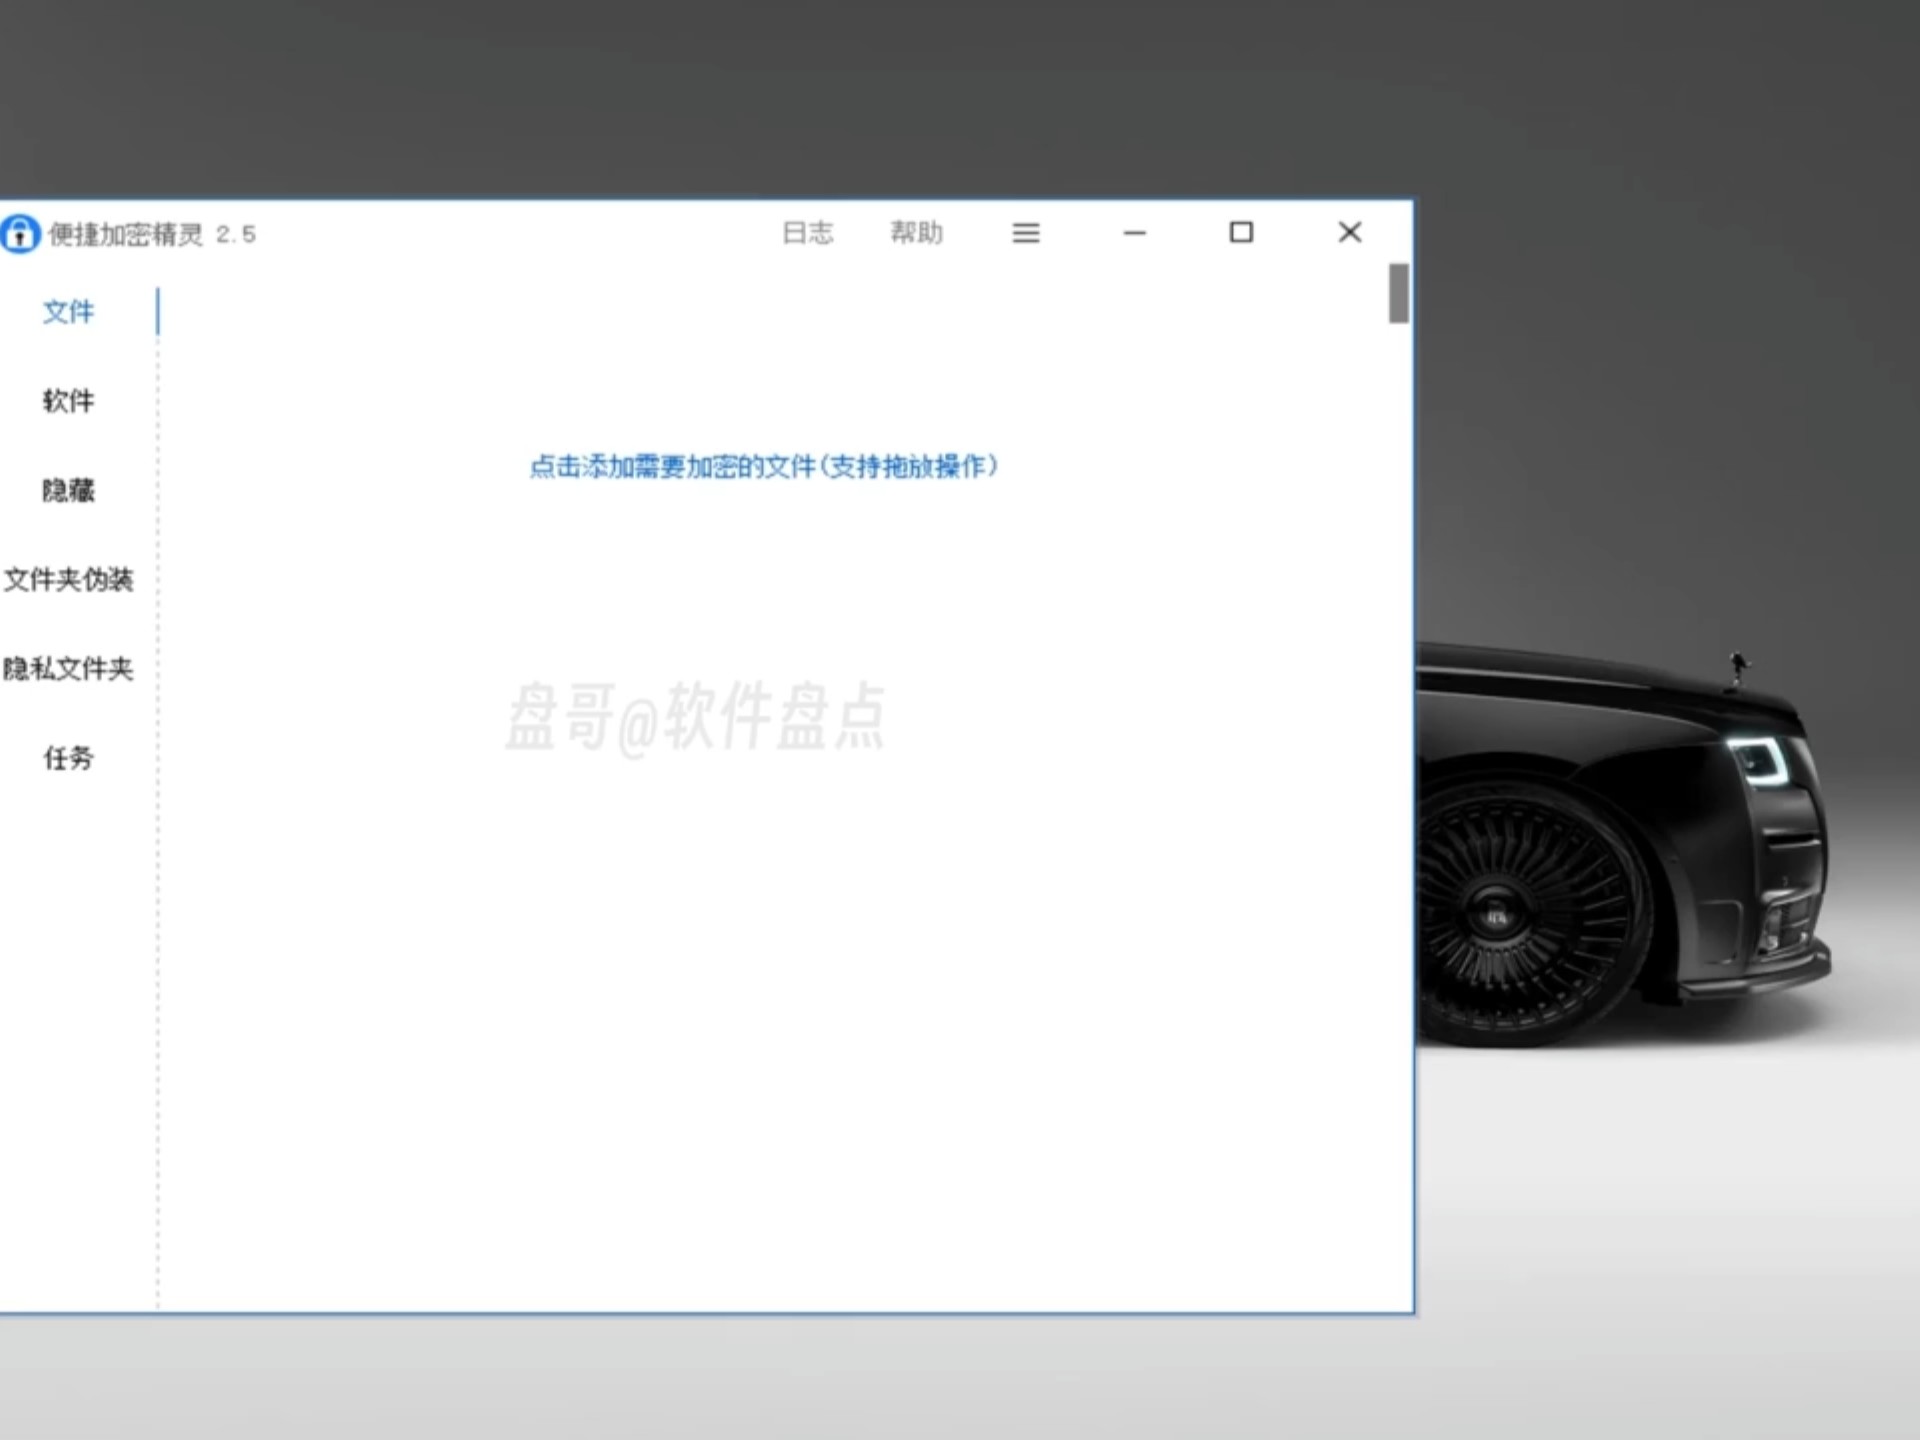1920x1440 pixels.
Task: Minimize the 便捷加密精灵 window
Action: point(1134,233)
